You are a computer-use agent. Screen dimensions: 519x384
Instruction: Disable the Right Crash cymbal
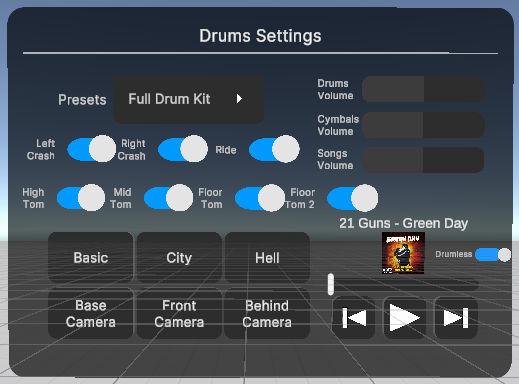coord(183,149)
